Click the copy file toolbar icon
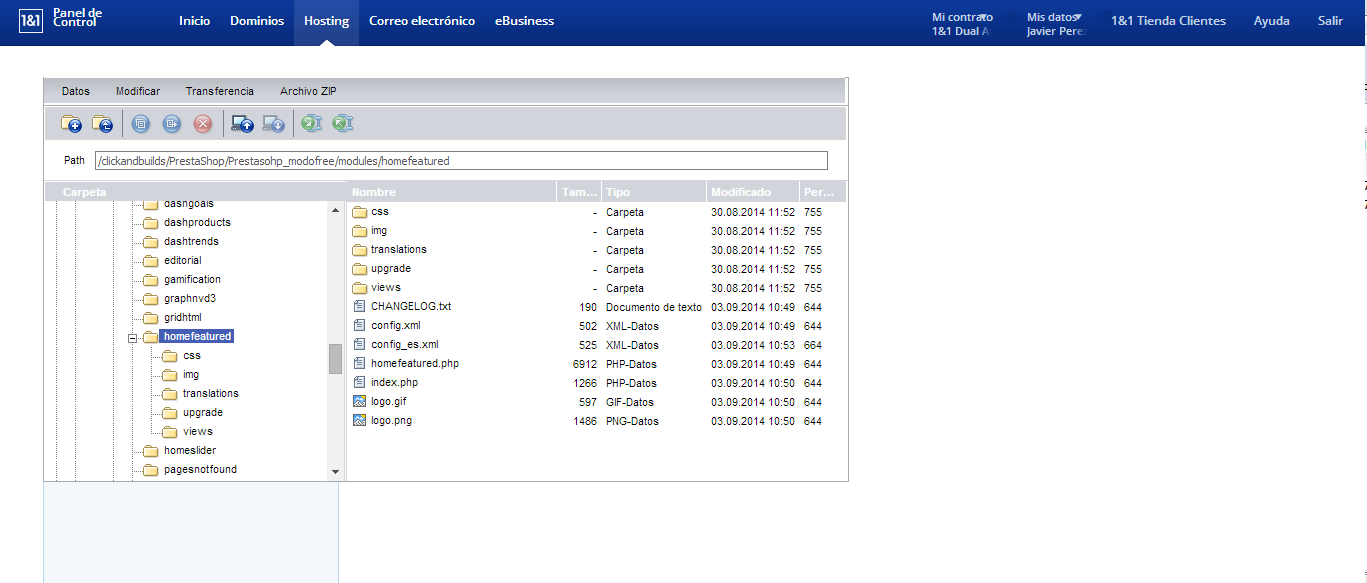The image size is (1367, 583). 141,124
